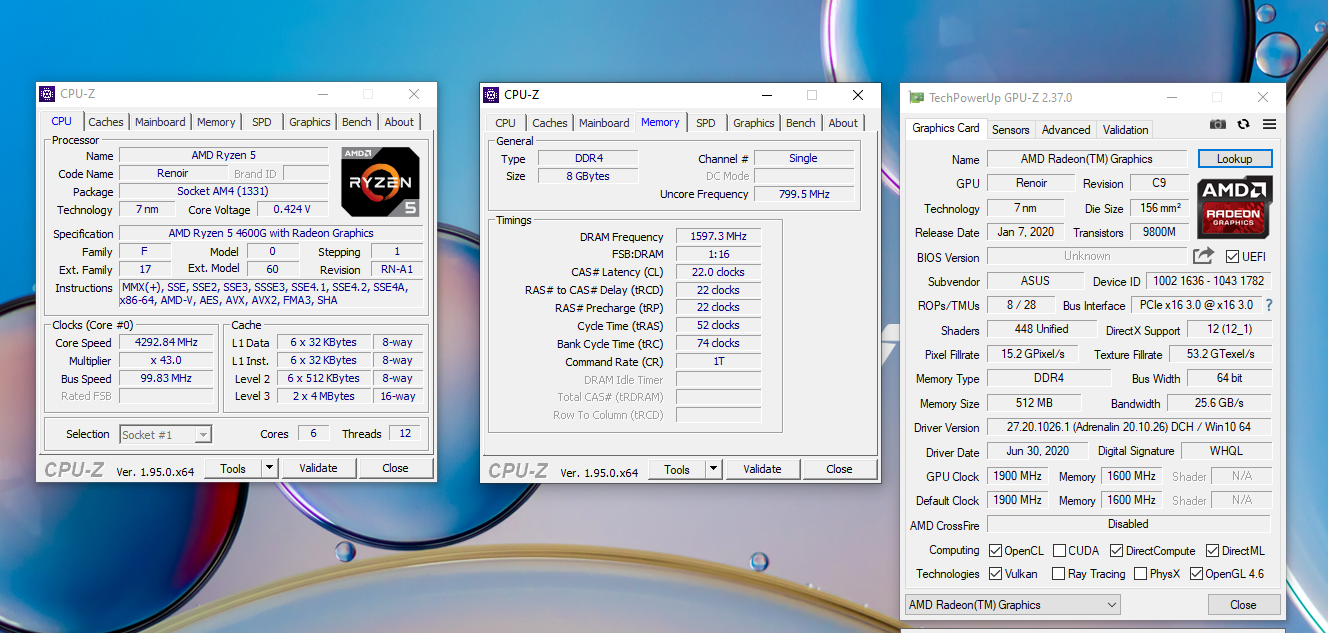Open the Socket #1 selection dropdown
The height and width of the screenshot is (633, 1328).
tap(165, 434)
